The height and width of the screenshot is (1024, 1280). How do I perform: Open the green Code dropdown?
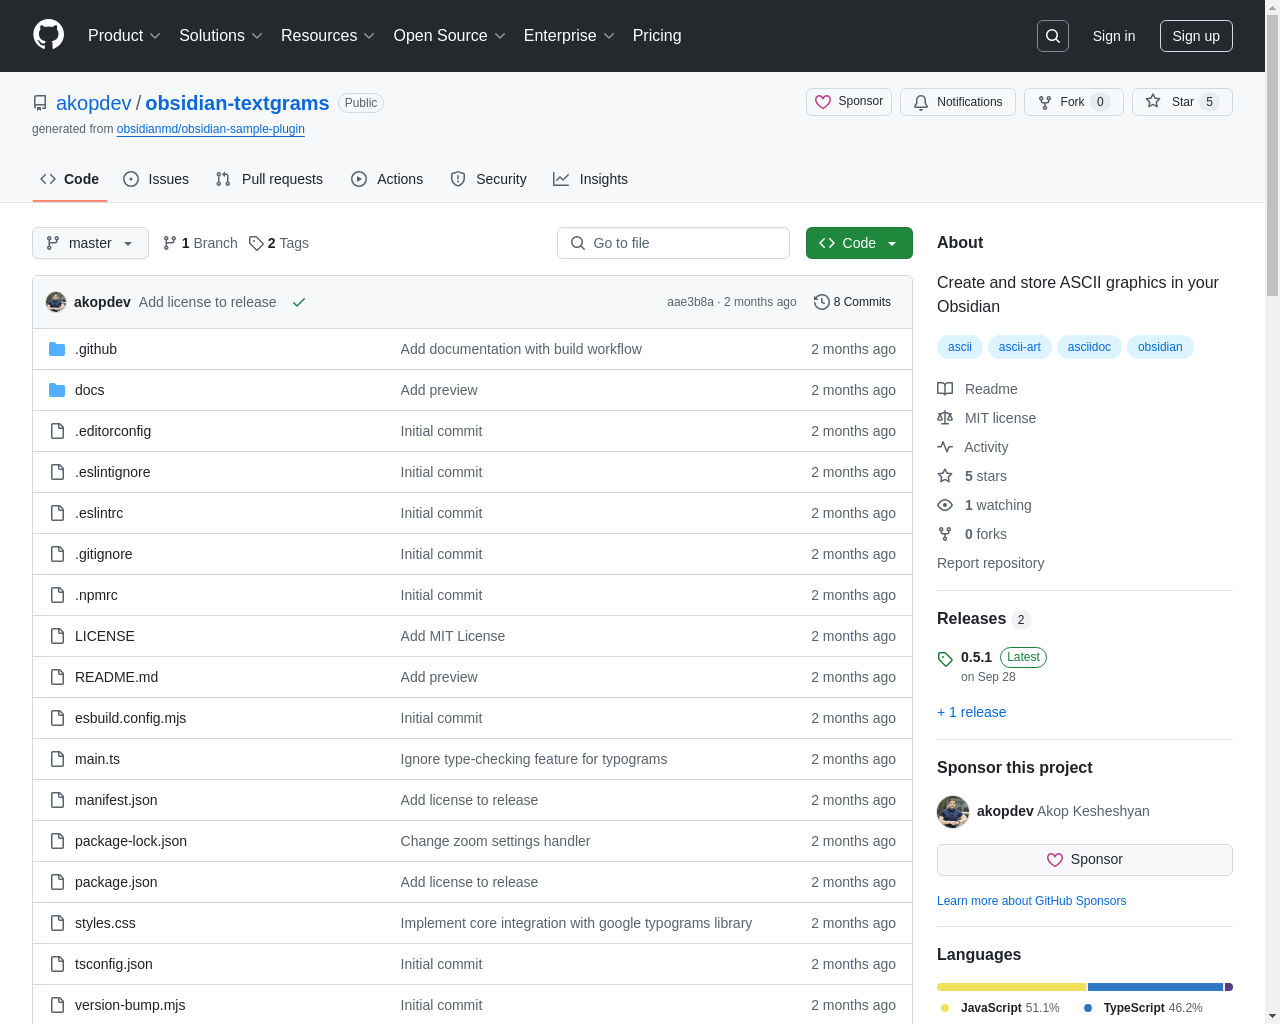[x=859, y=243]
